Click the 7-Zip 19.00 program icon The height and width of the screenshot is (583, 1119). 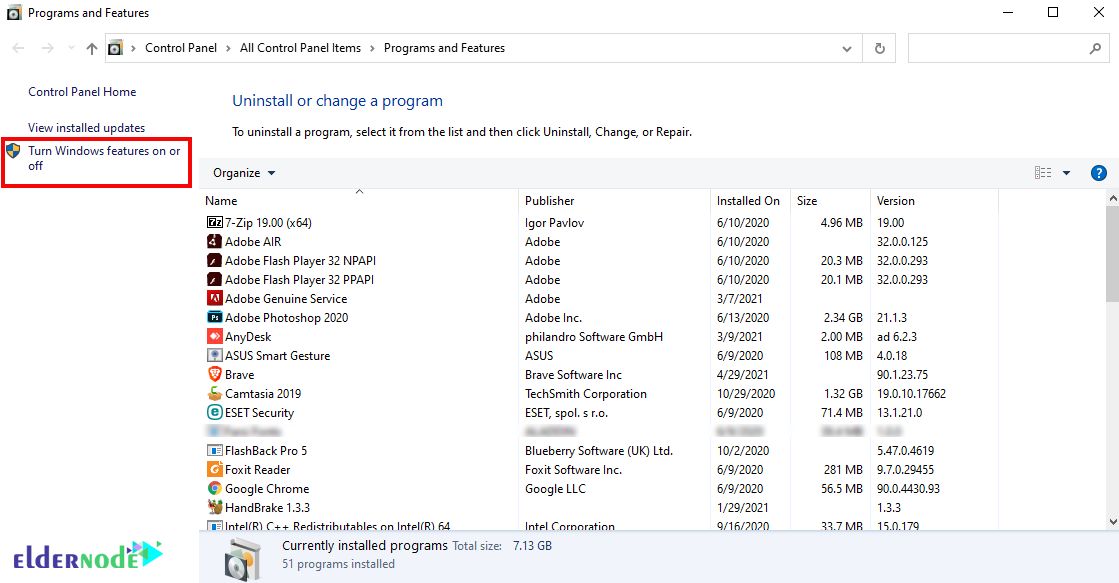[x=213, y=222]
